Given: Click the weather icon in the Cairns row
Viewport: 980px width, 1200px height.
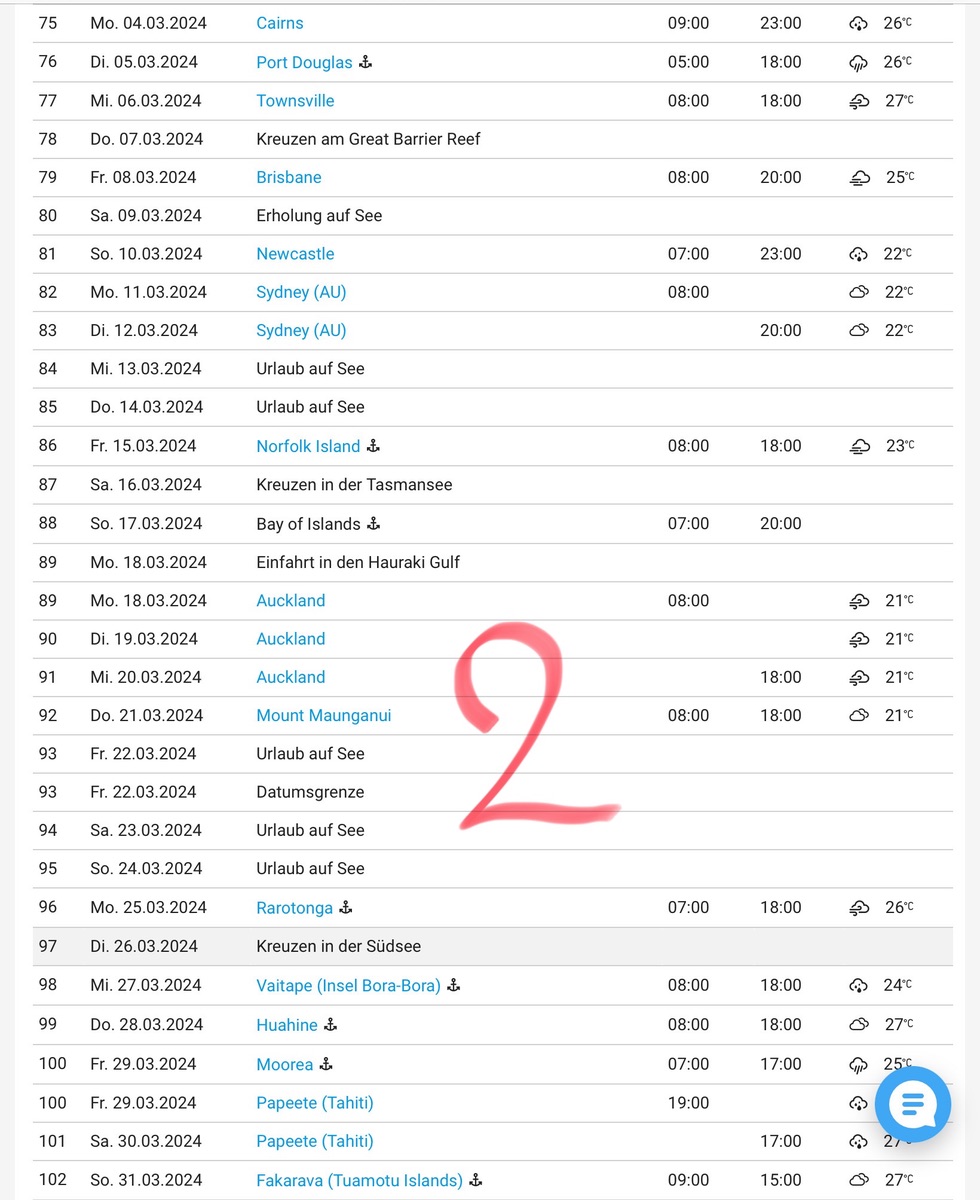Looking at the screenshot, I should pyautogui.click(x=858, y=23).
